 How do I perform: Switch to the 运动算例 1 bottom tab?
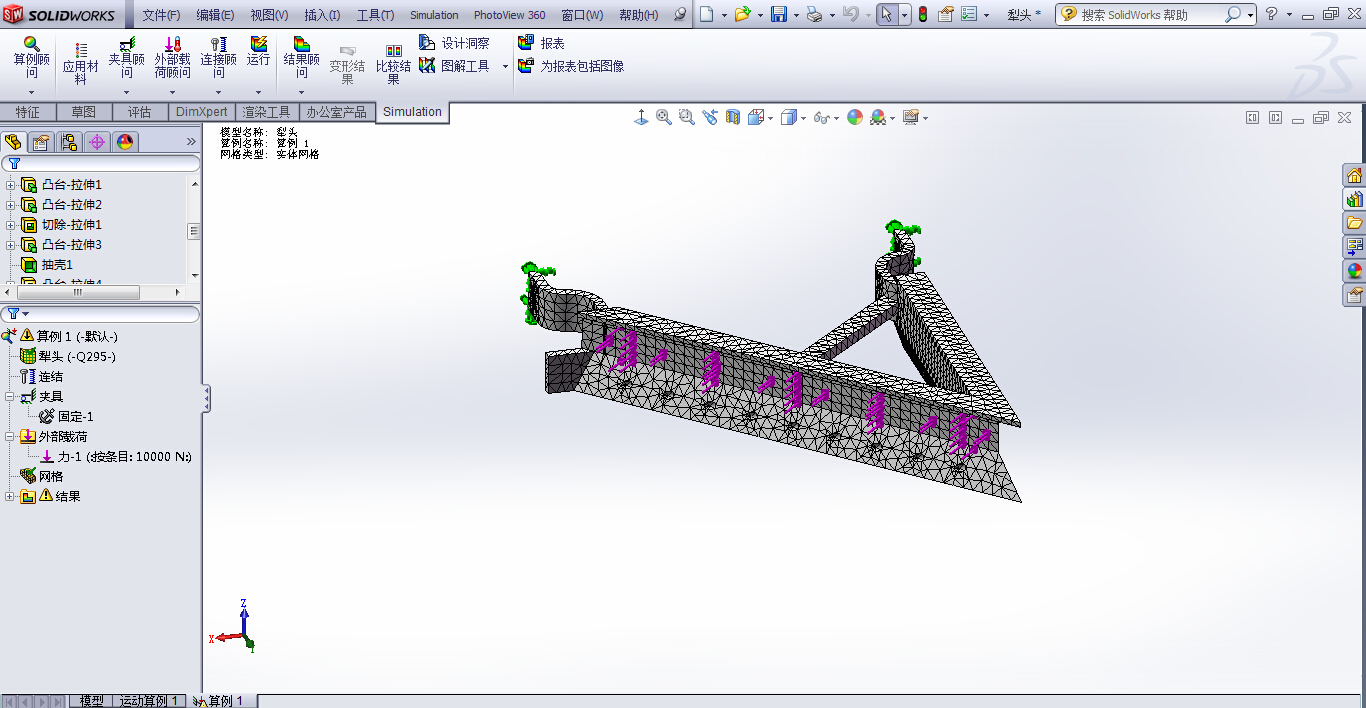coord(149,701)
